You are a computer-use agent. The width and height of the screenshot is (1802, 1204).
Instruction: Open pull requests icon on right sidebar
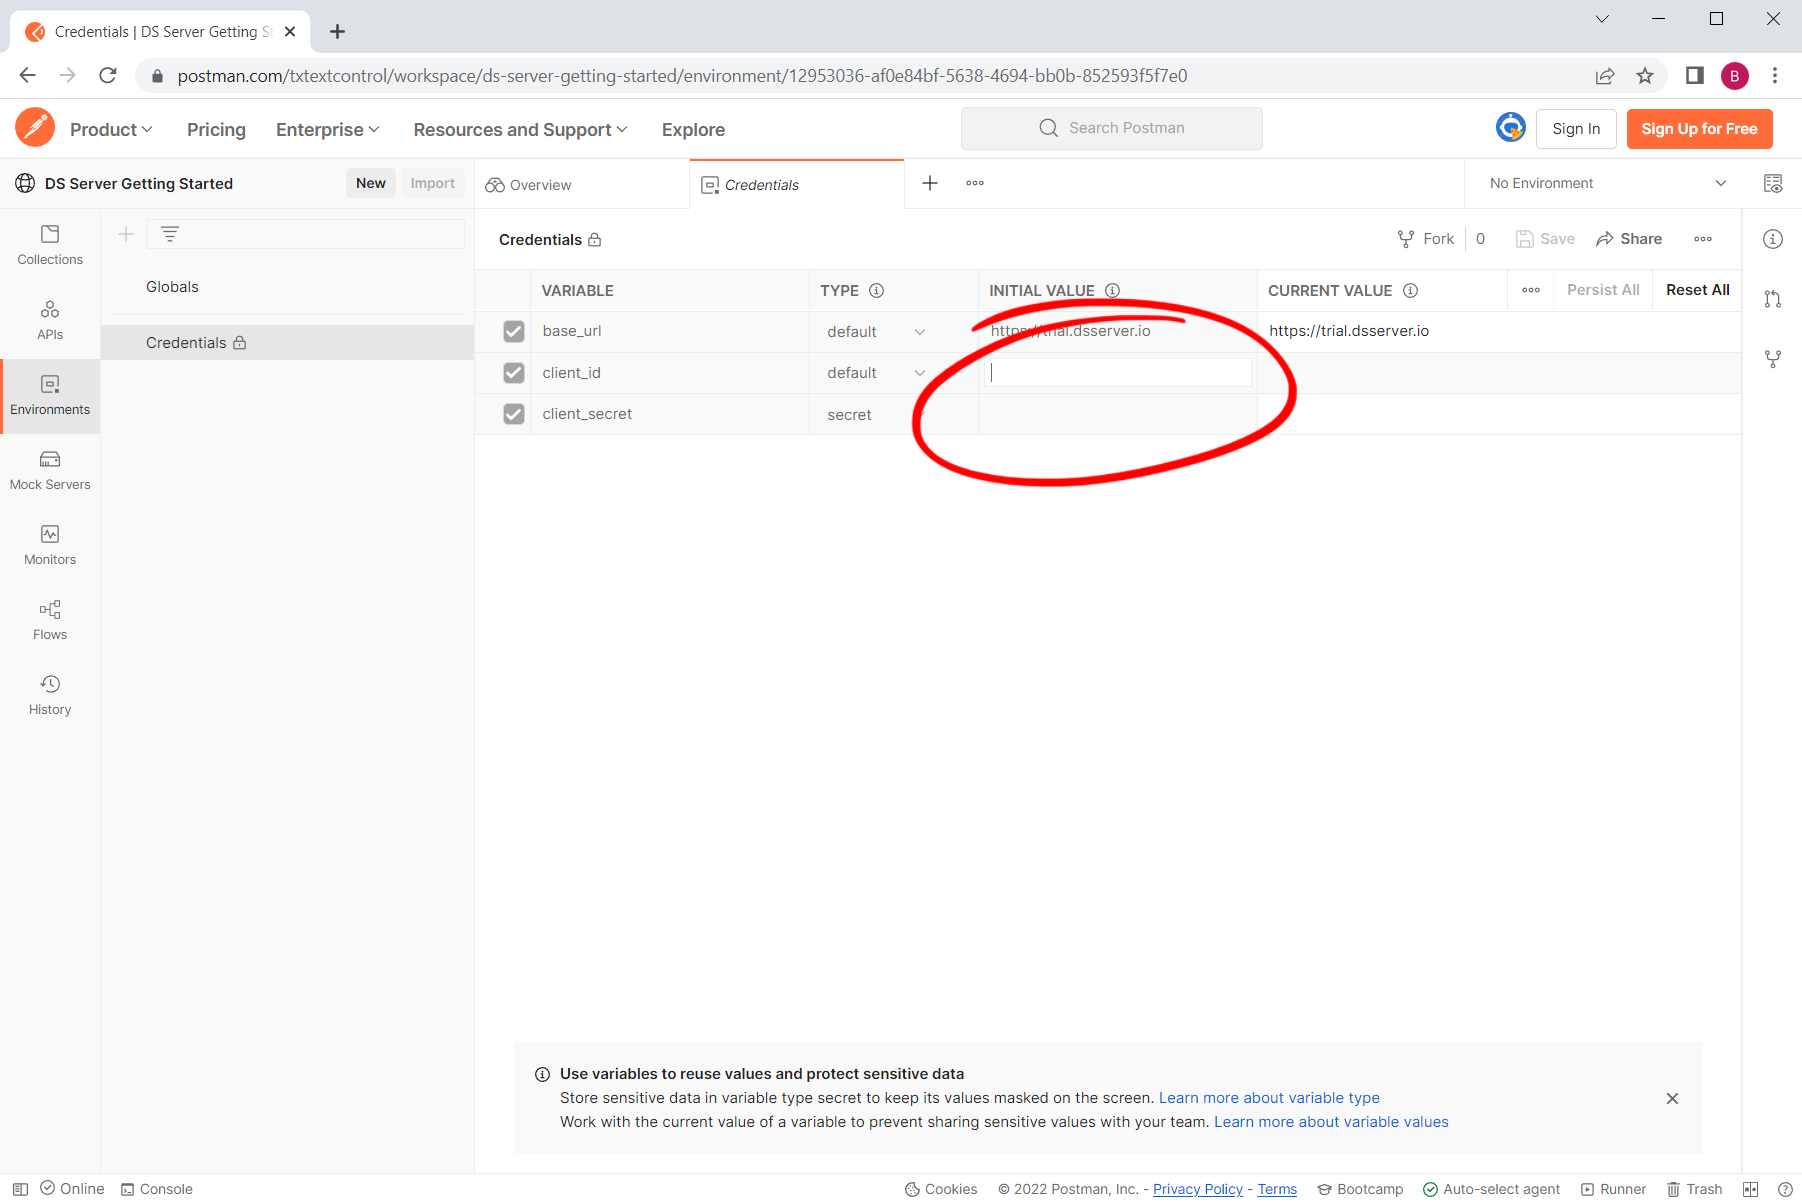(1773, 299)
